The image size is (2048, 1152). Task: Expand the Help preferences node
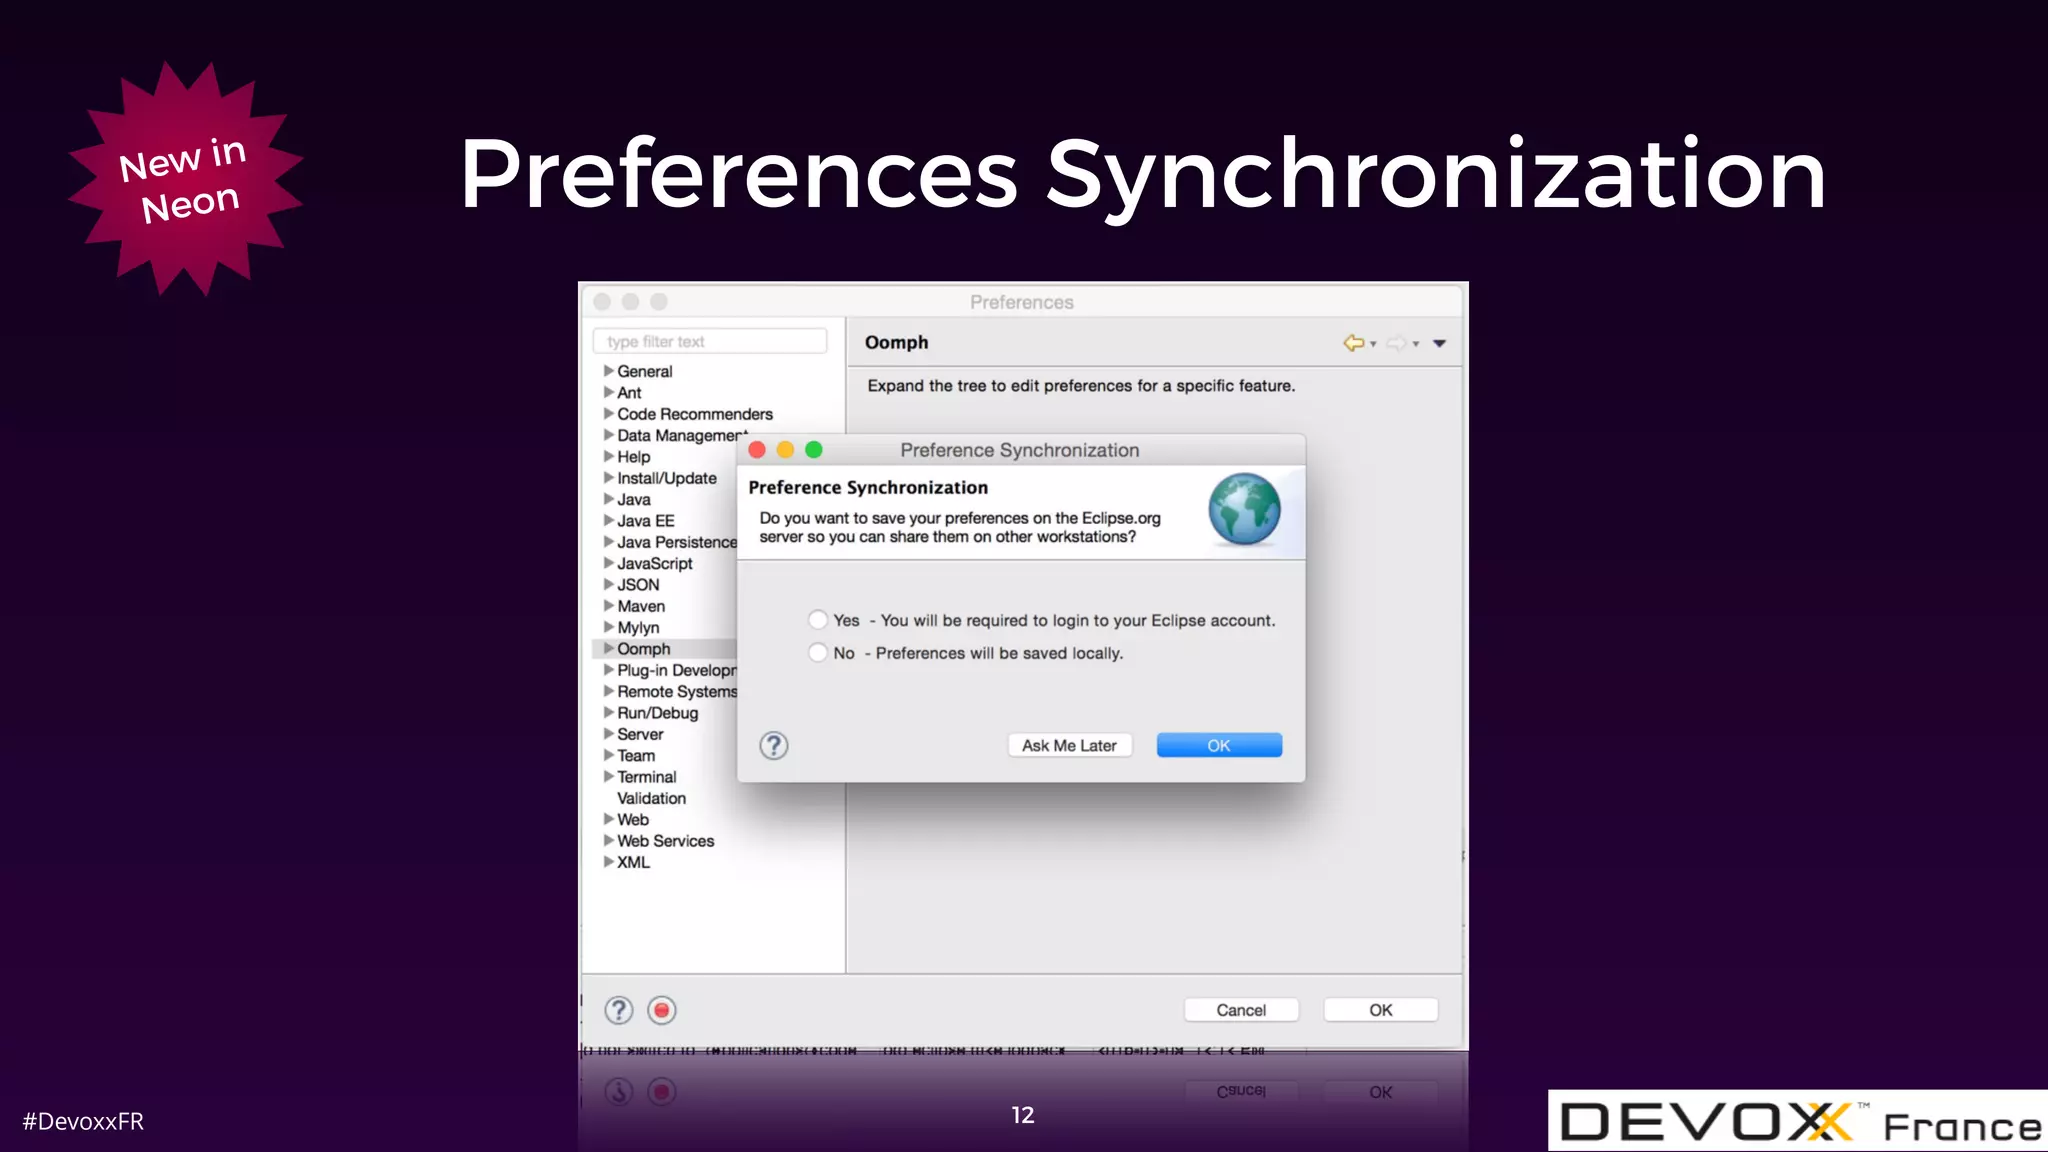click(x=608, y=456)
